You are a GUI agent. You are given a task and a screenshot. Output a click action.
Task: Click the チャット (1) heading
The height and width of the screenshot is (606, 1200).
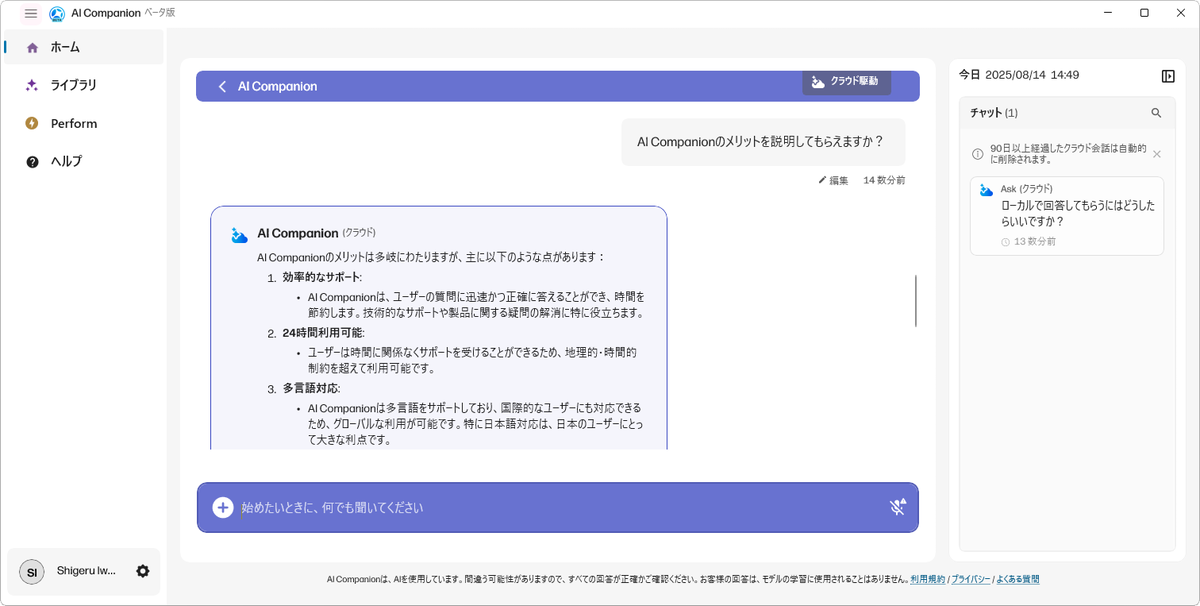click(994, 113)
